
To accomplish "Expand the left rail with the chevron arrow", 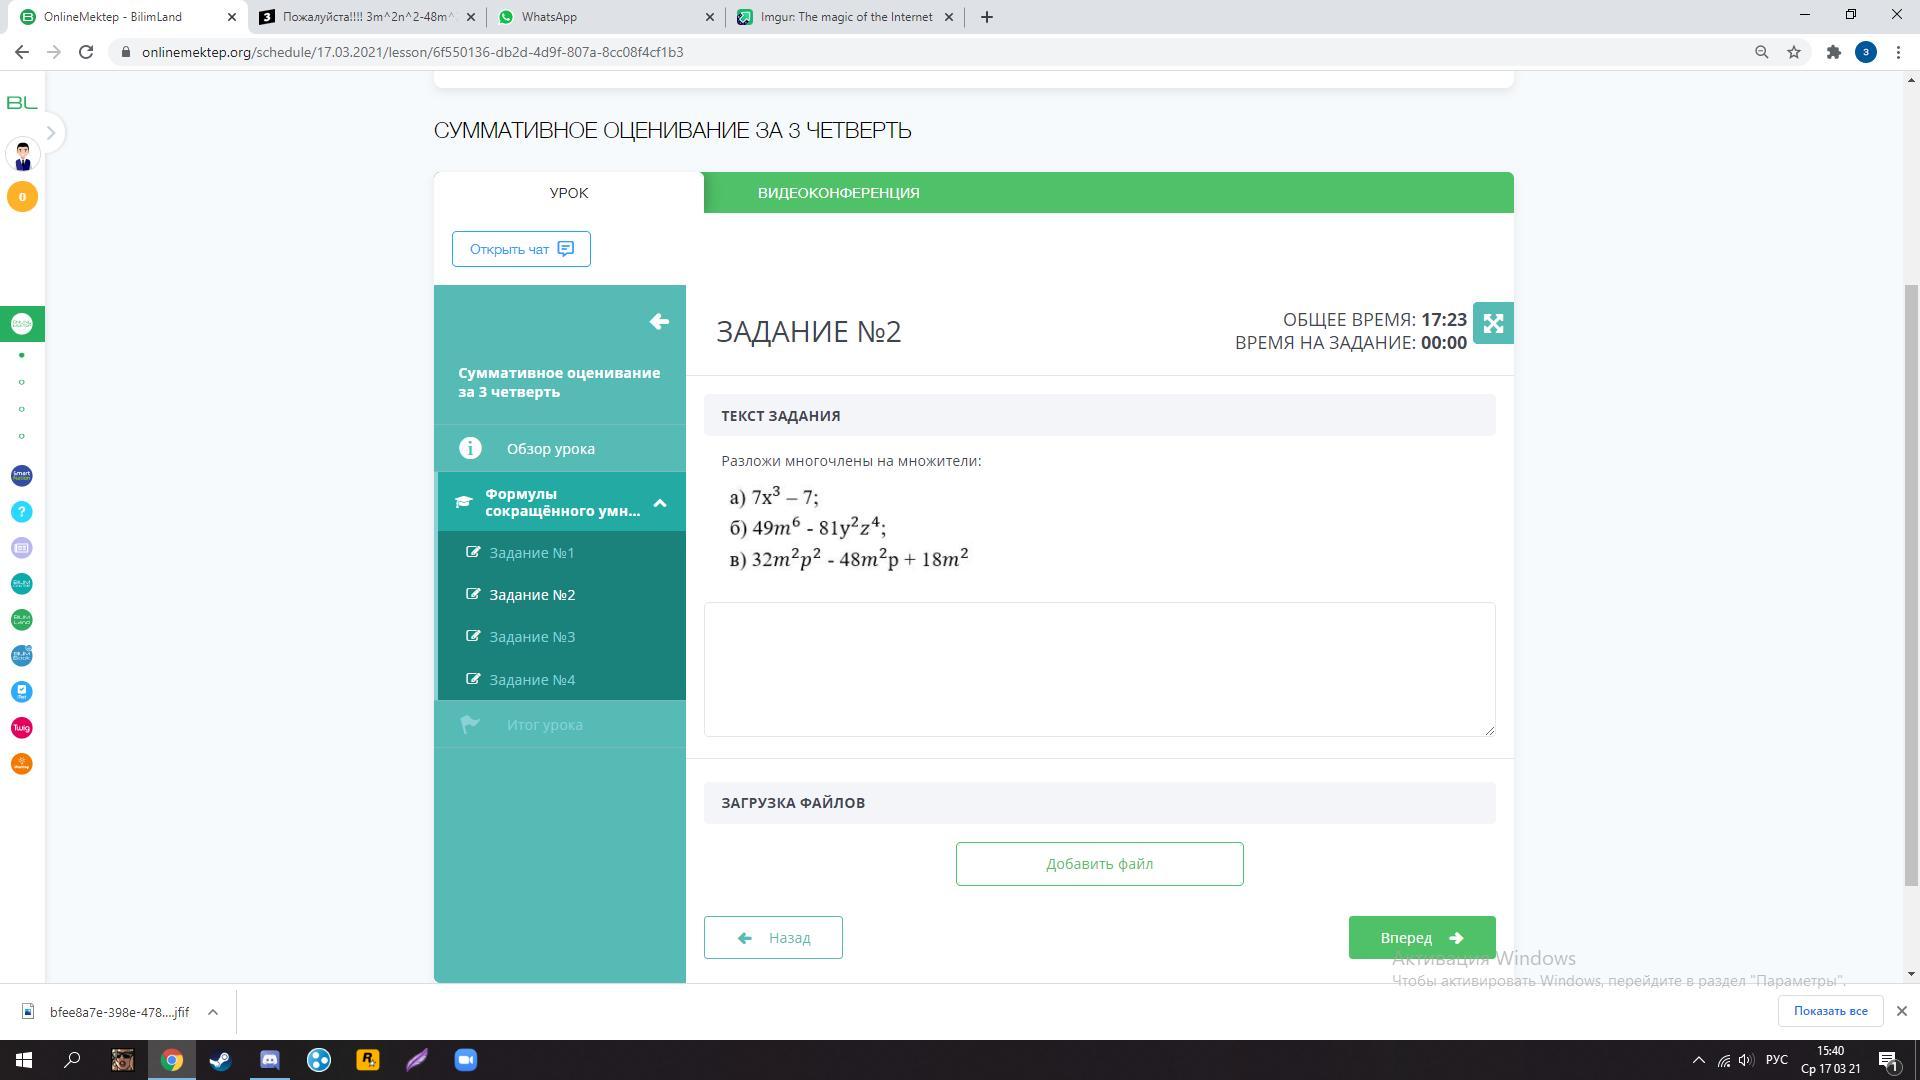I will click(x=51, y=133).
